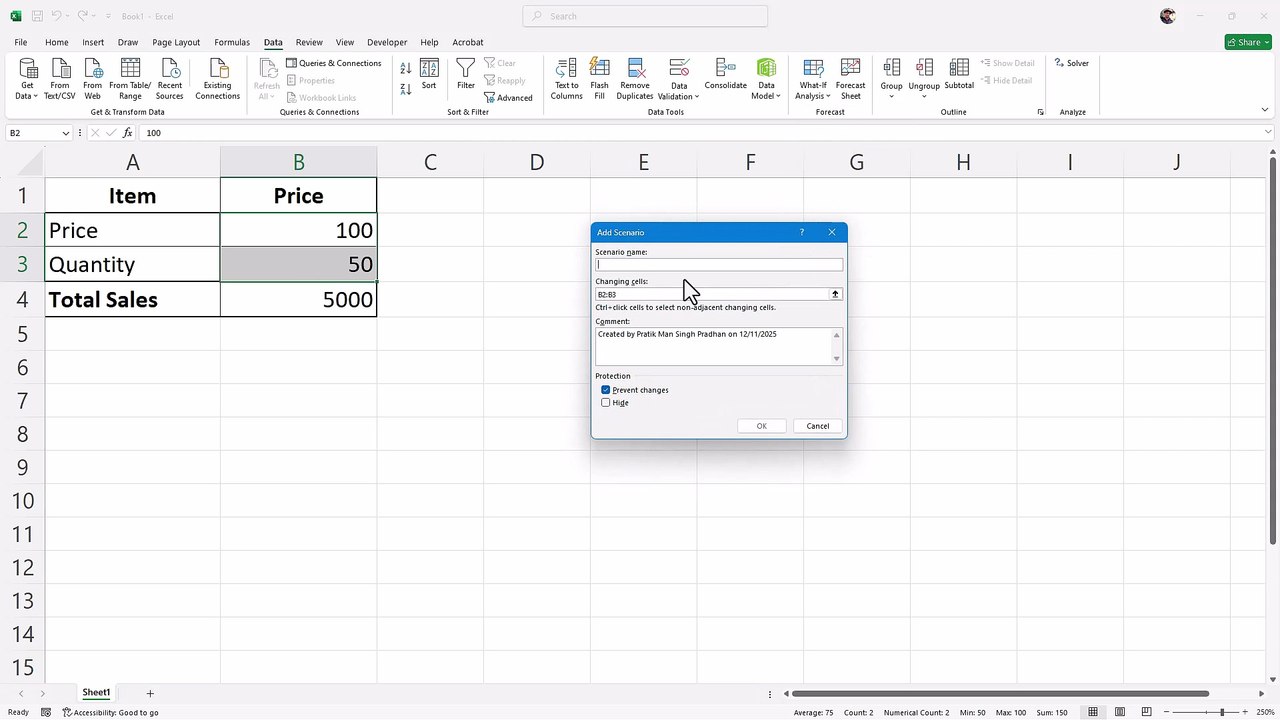
Task: Select the Sheet1 tab
Action: pyautogui.click(x=96, y=693)
